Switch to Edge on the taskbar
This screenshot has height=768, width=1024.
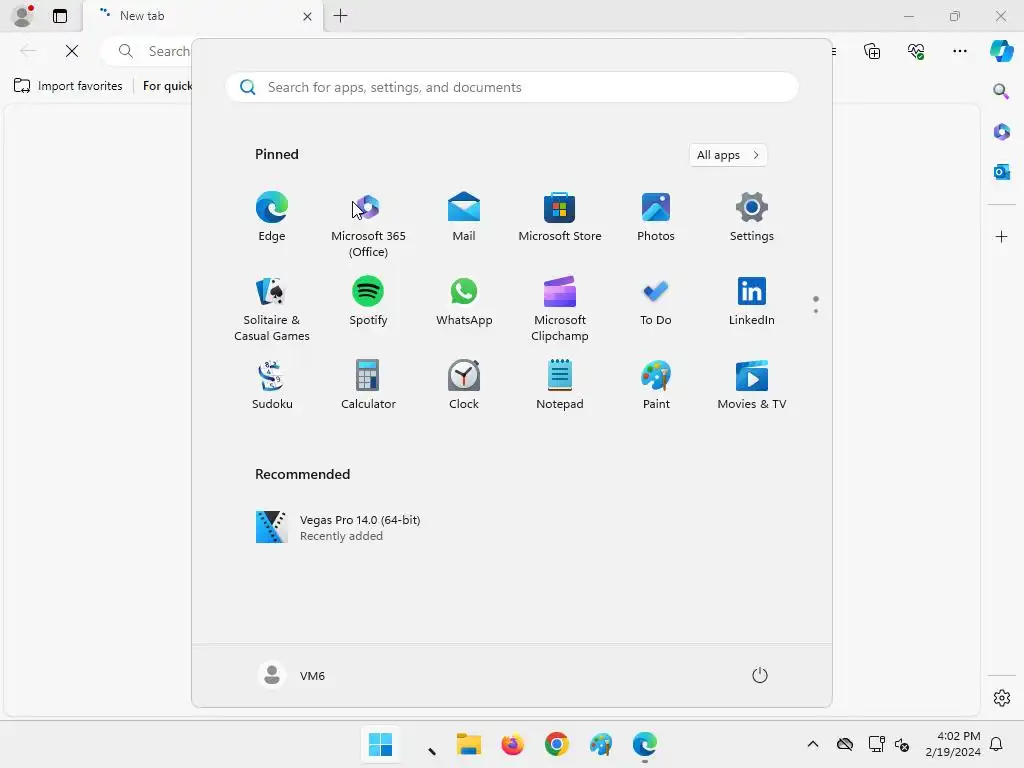[x=645, y=744]
